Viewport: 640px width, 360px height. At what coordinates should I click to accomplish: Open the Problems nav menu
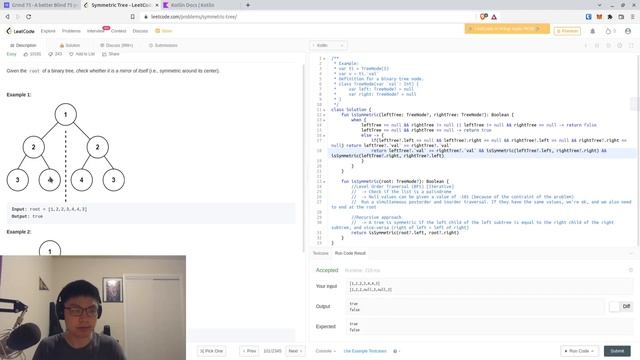[71, 31]
